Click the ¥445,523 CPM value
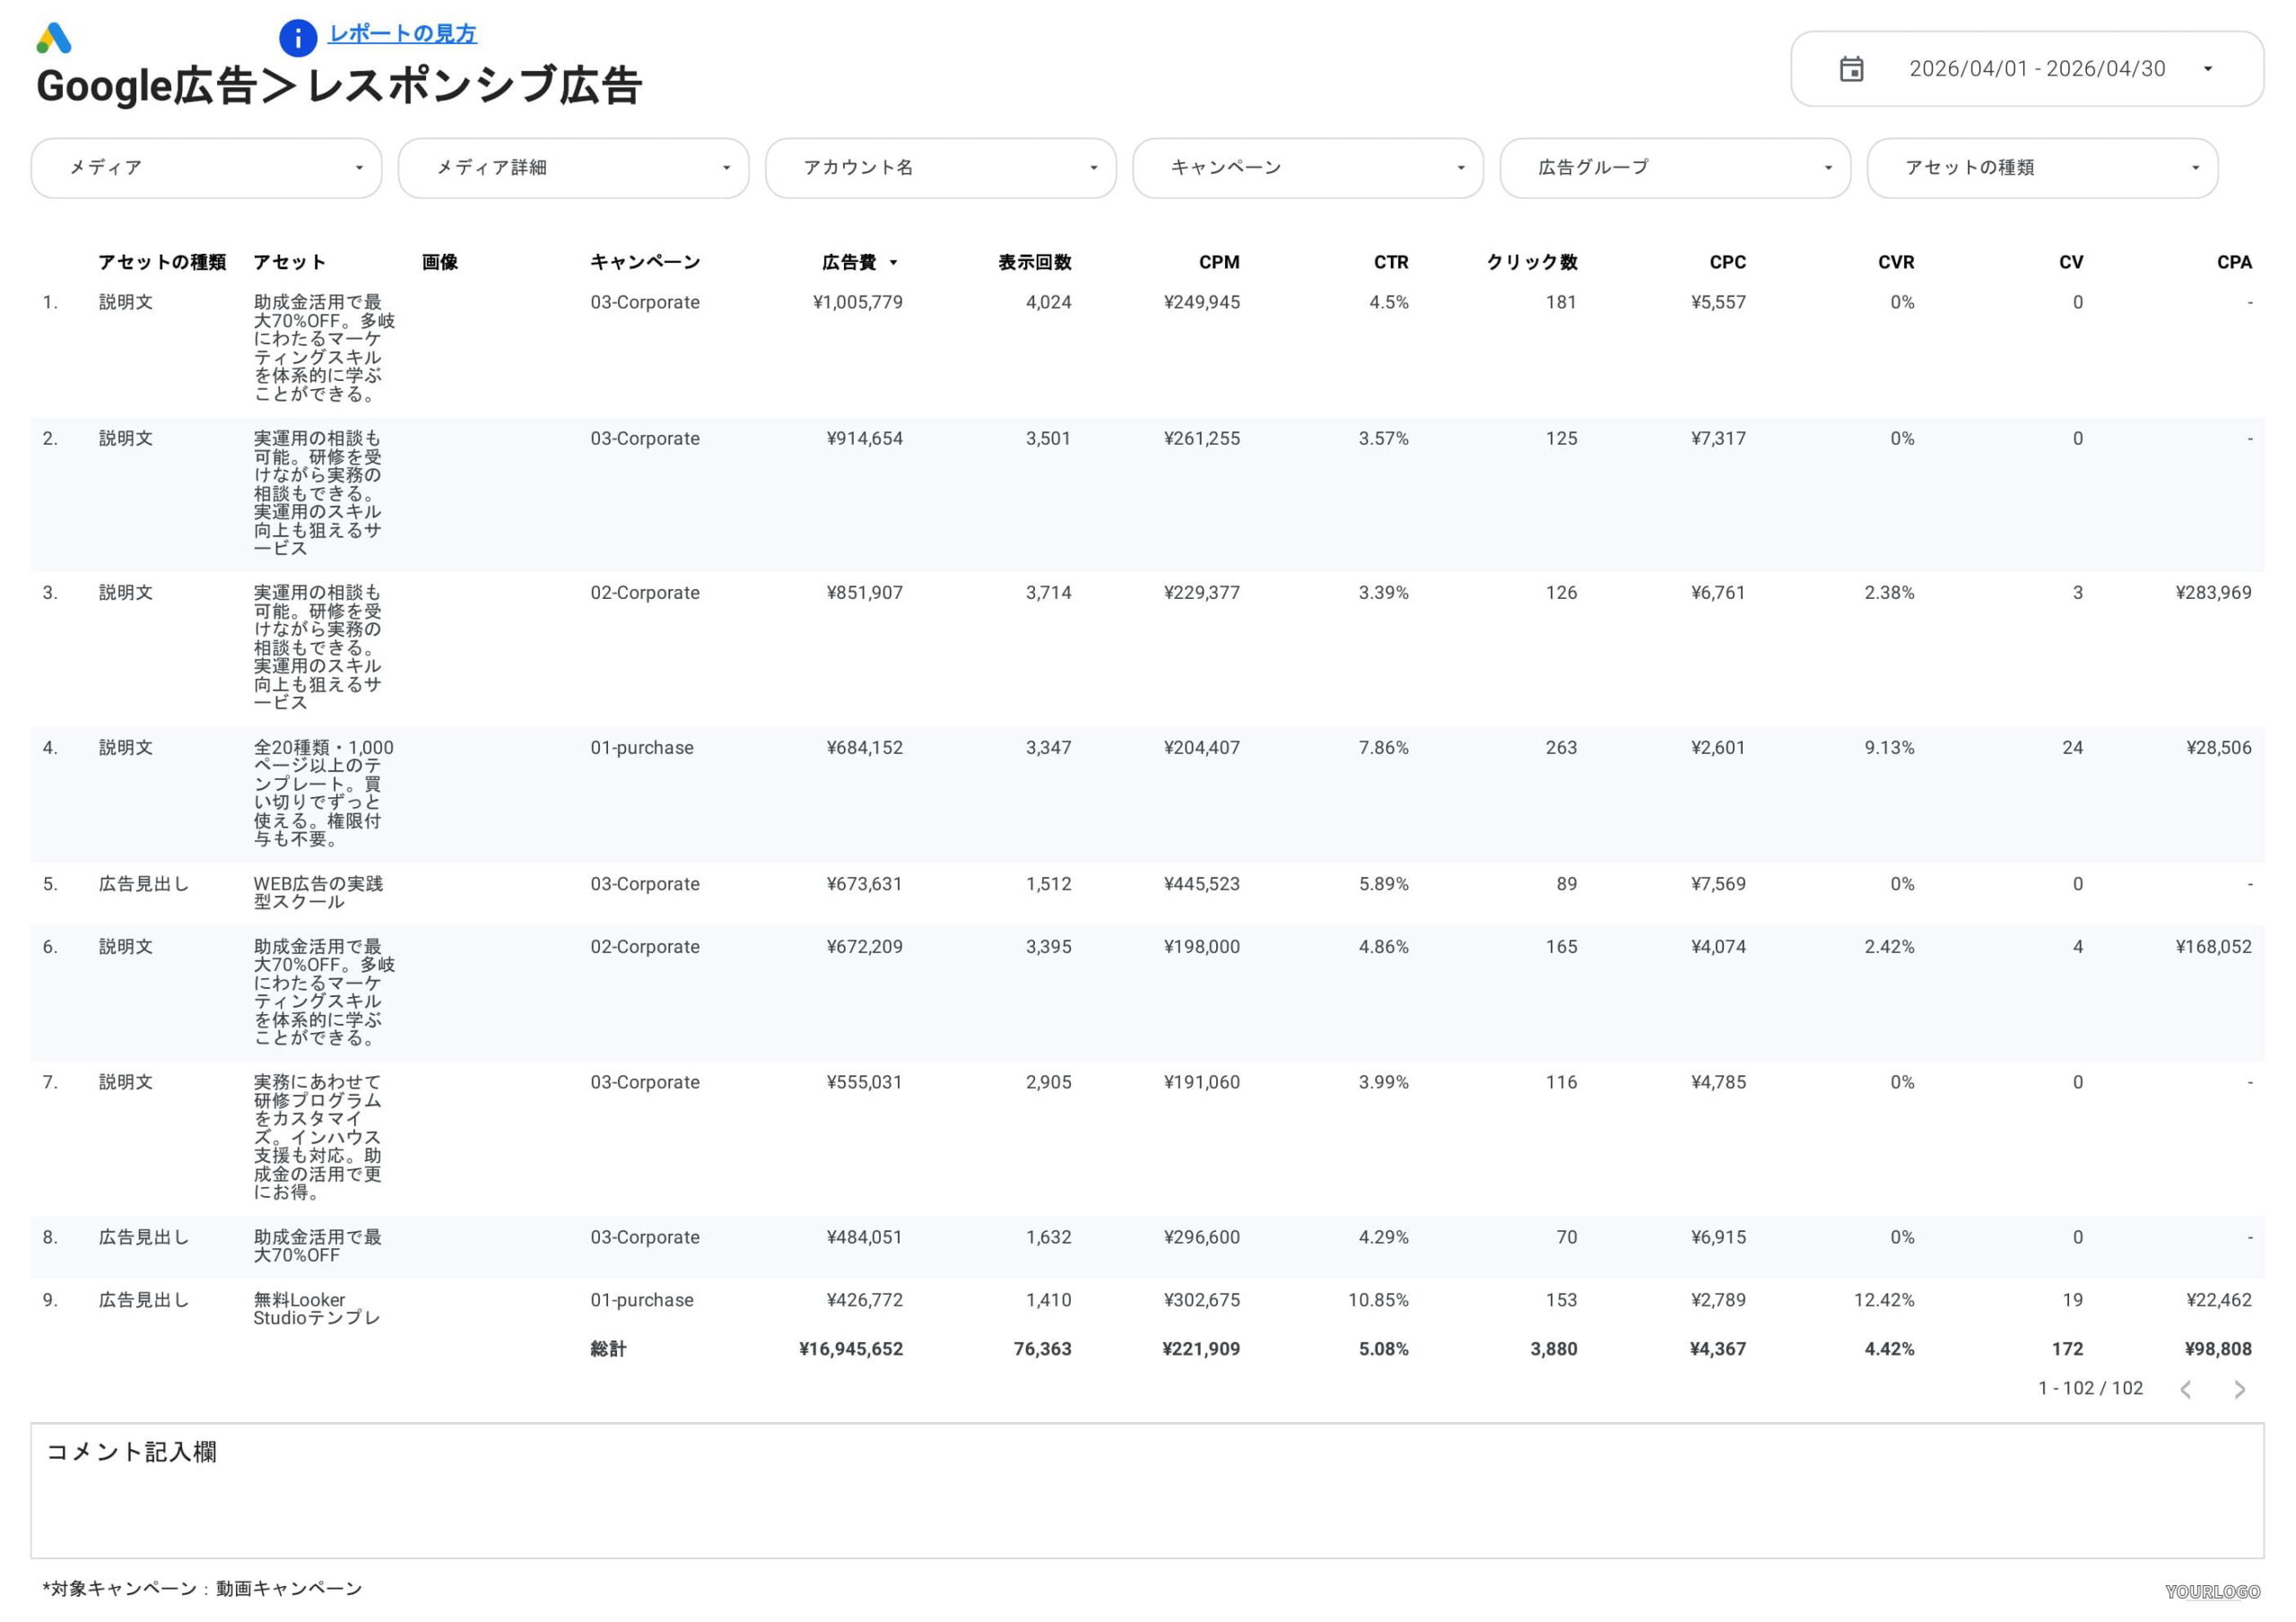 point(1202,884)
